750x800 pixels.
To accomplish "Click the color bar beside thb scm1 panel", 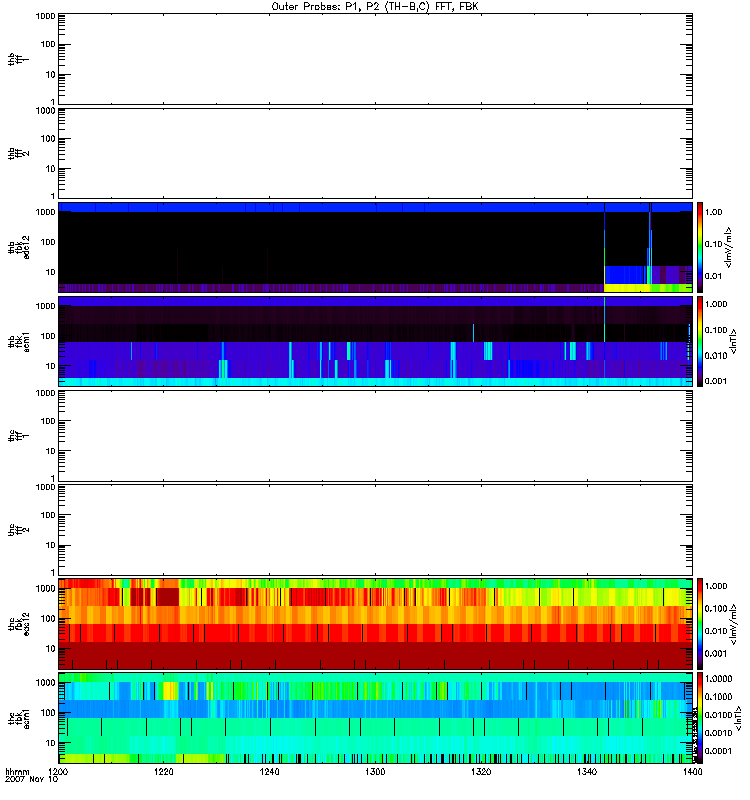I will pyautogui.click(x=701, y=341).
